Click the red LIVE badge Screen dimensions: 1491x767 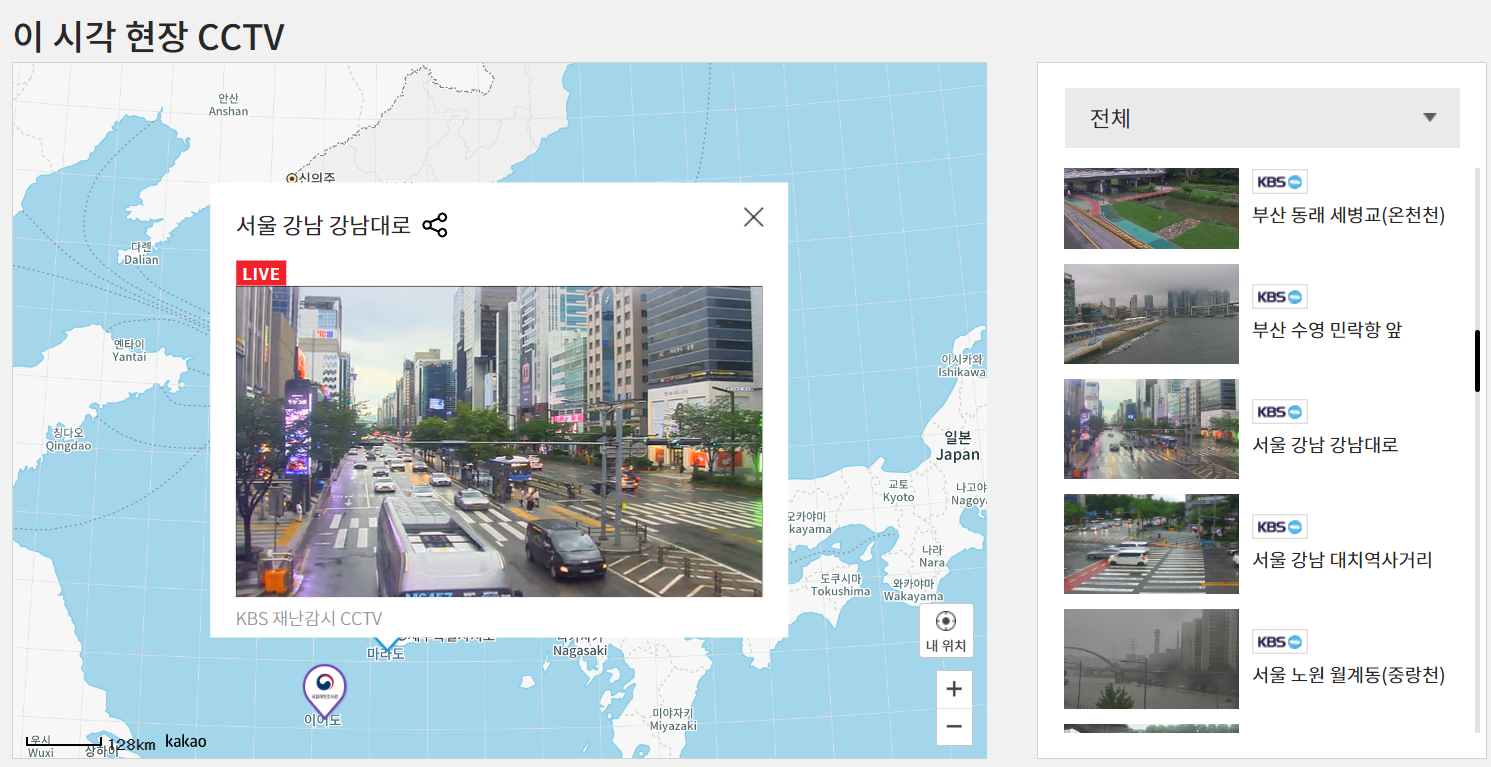[261, 273]
